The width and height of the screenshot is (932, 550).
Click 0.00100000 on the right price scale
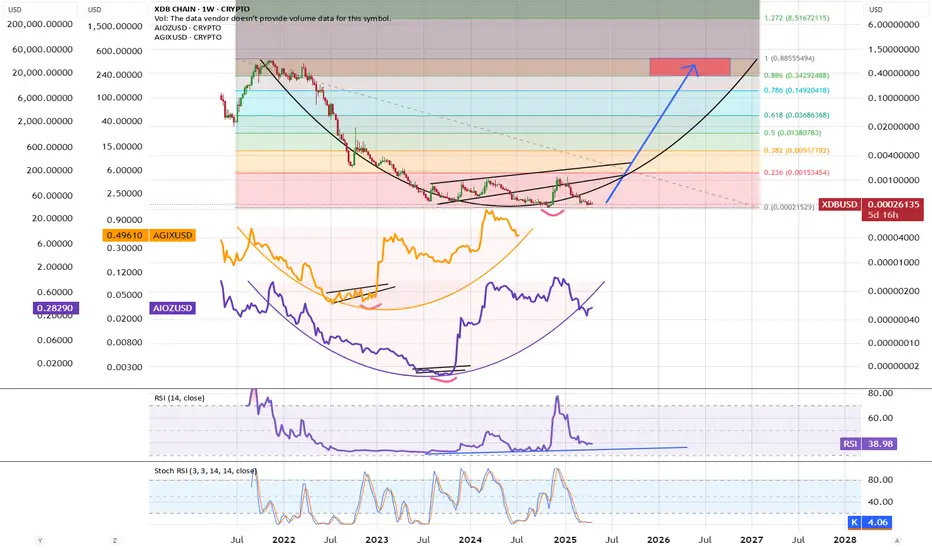[x=893, y=180]
